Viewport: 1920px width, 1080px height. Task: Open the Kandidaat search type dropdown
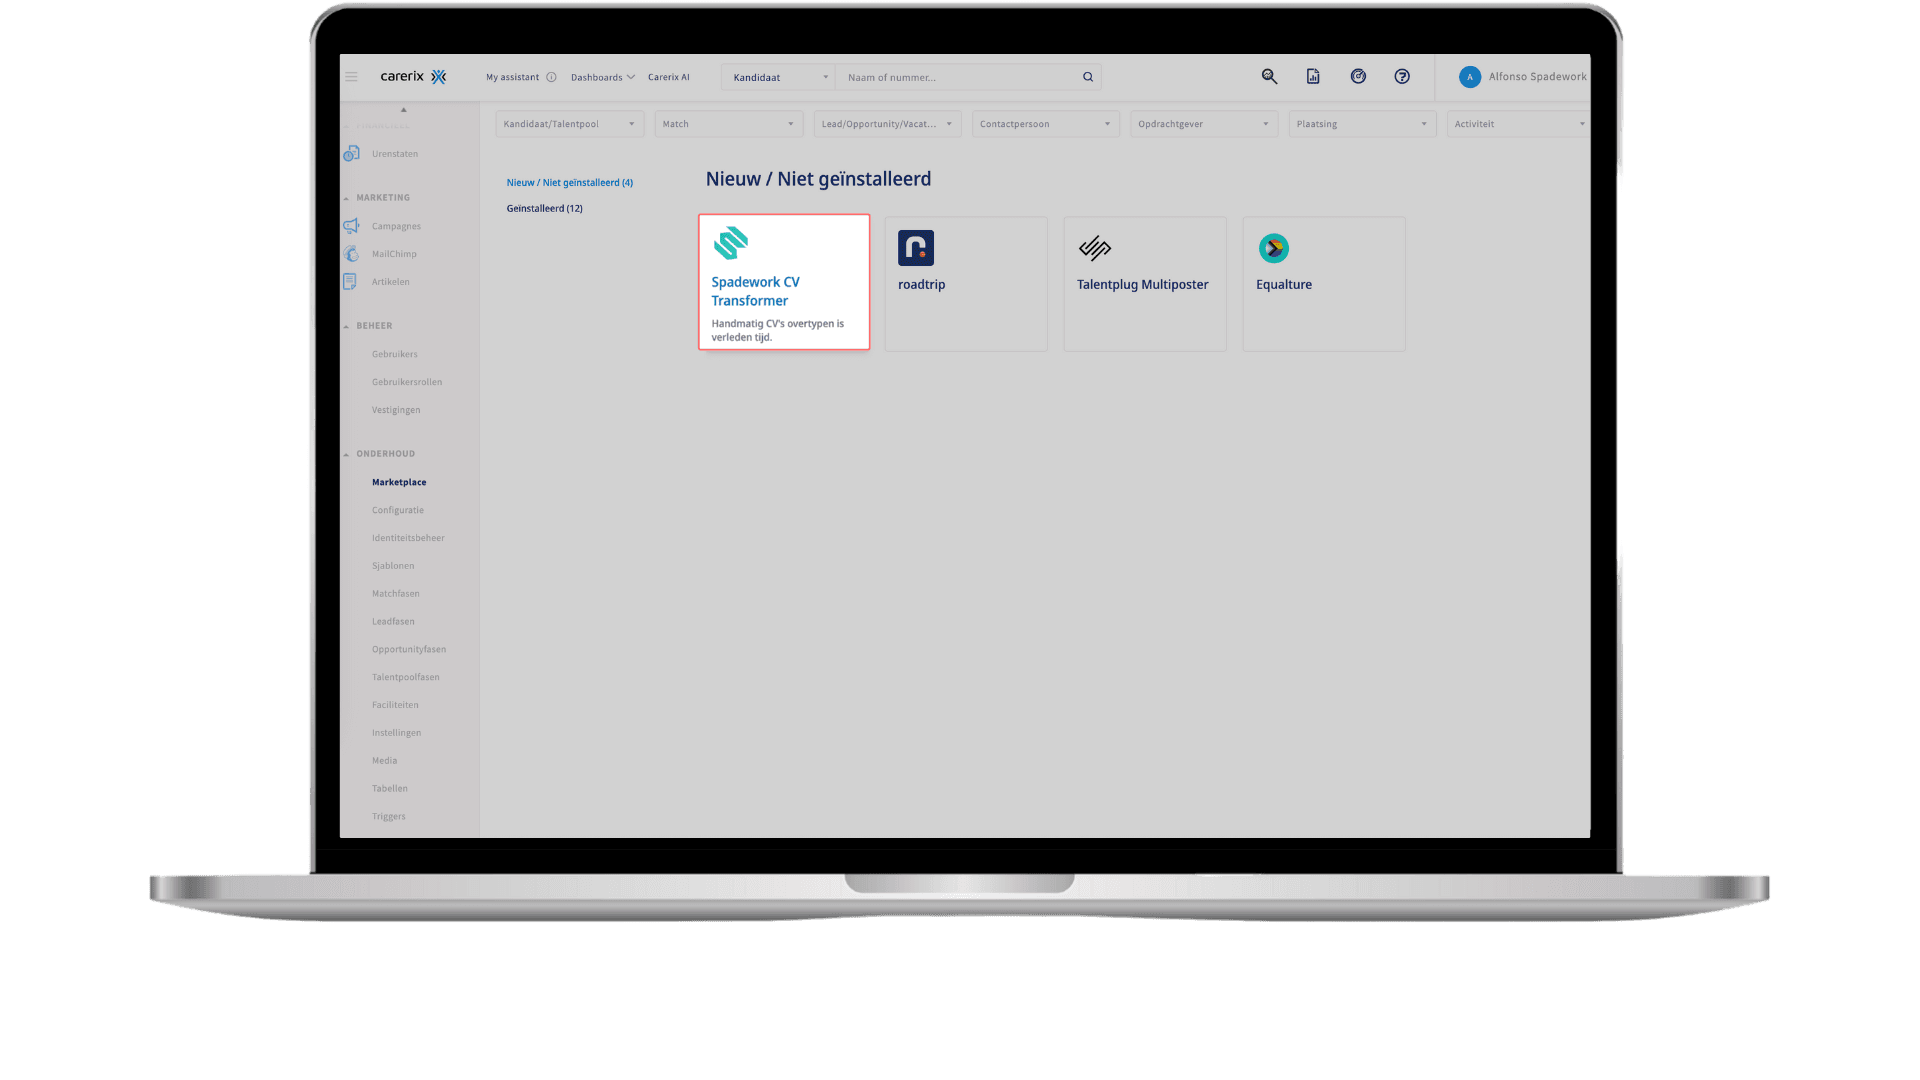coord(779,77)
